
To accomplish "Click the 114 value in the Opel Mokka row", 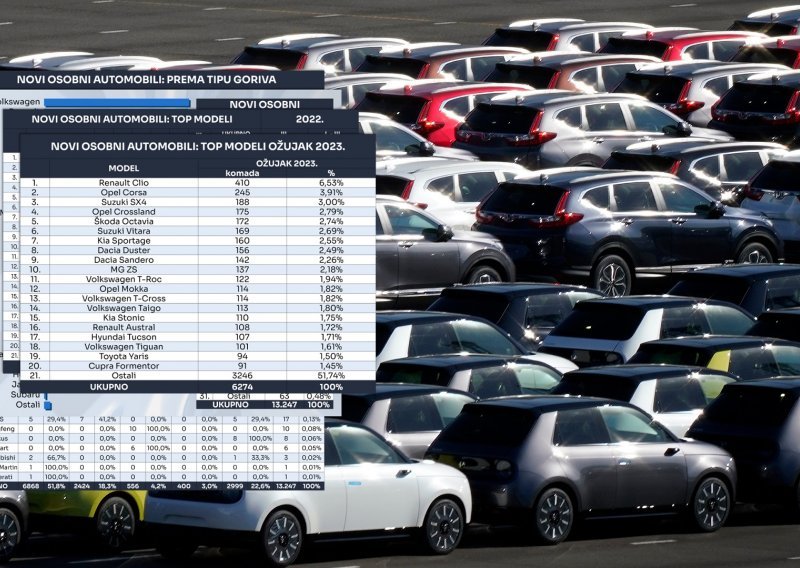I will point(242,289).
